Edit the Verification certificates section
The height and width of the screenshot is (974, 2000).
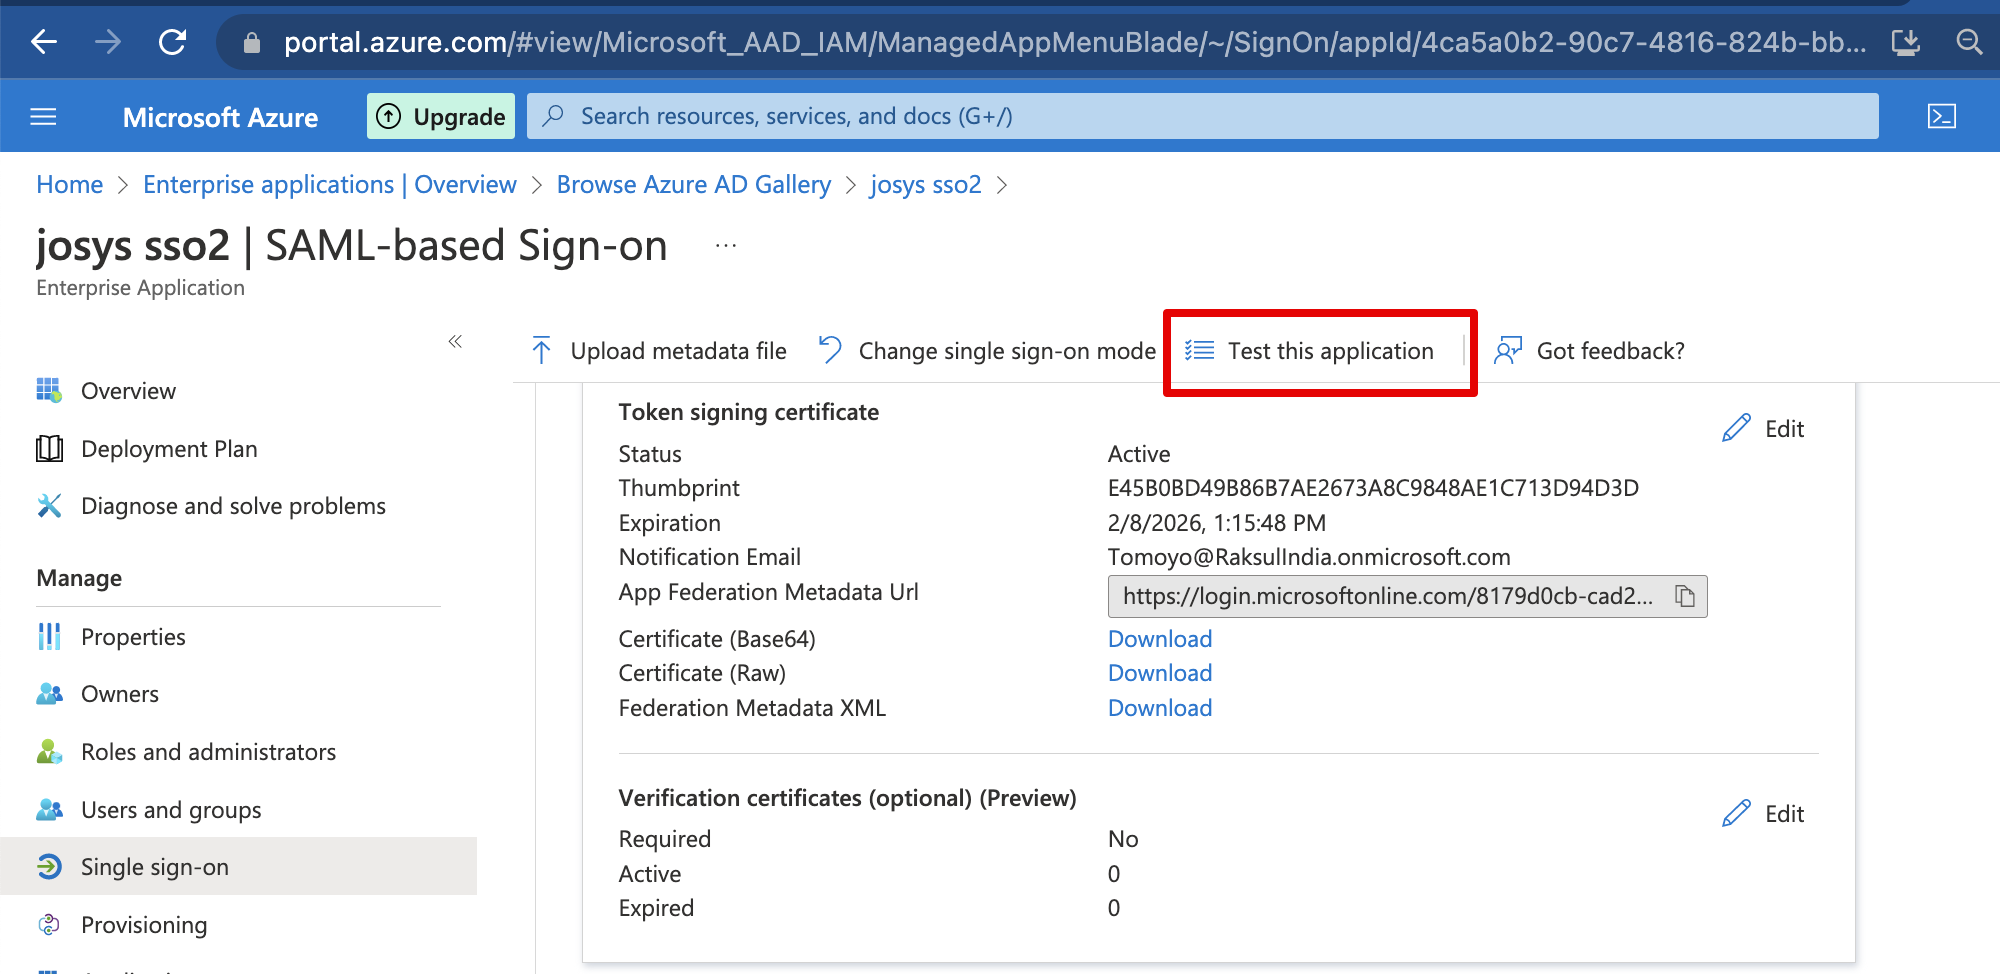click(1764, 814)
